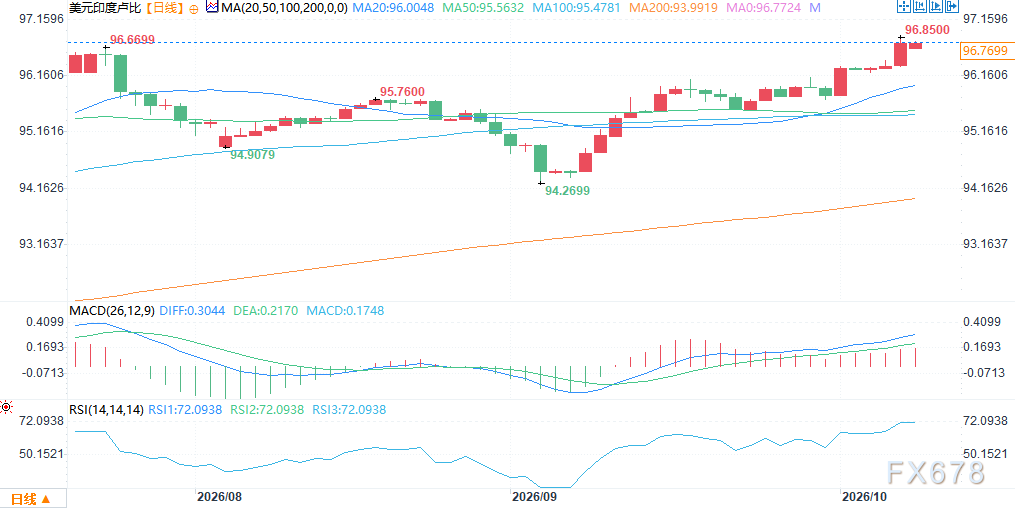1015x508 pixels.
Task: Open MA(20,50,100,200,0,0) indicator settings
Action: tap(284, 8)
